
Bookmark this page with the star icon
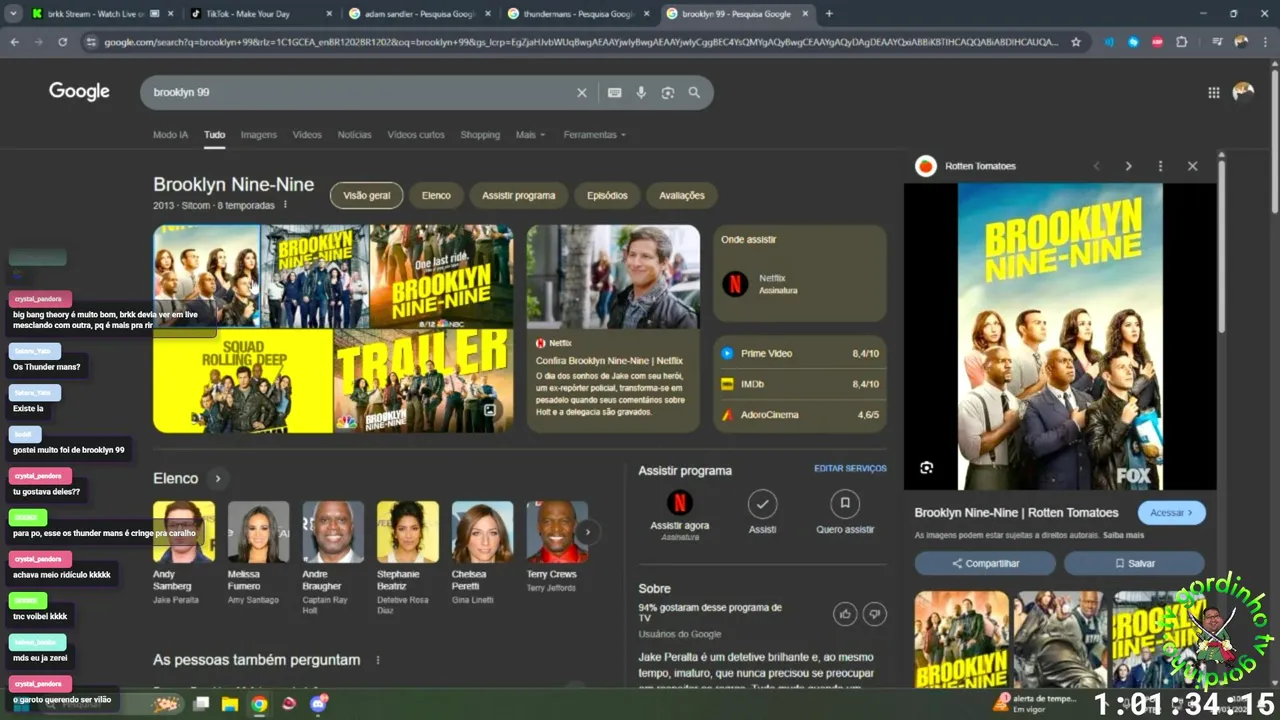tap(1076, 42)
